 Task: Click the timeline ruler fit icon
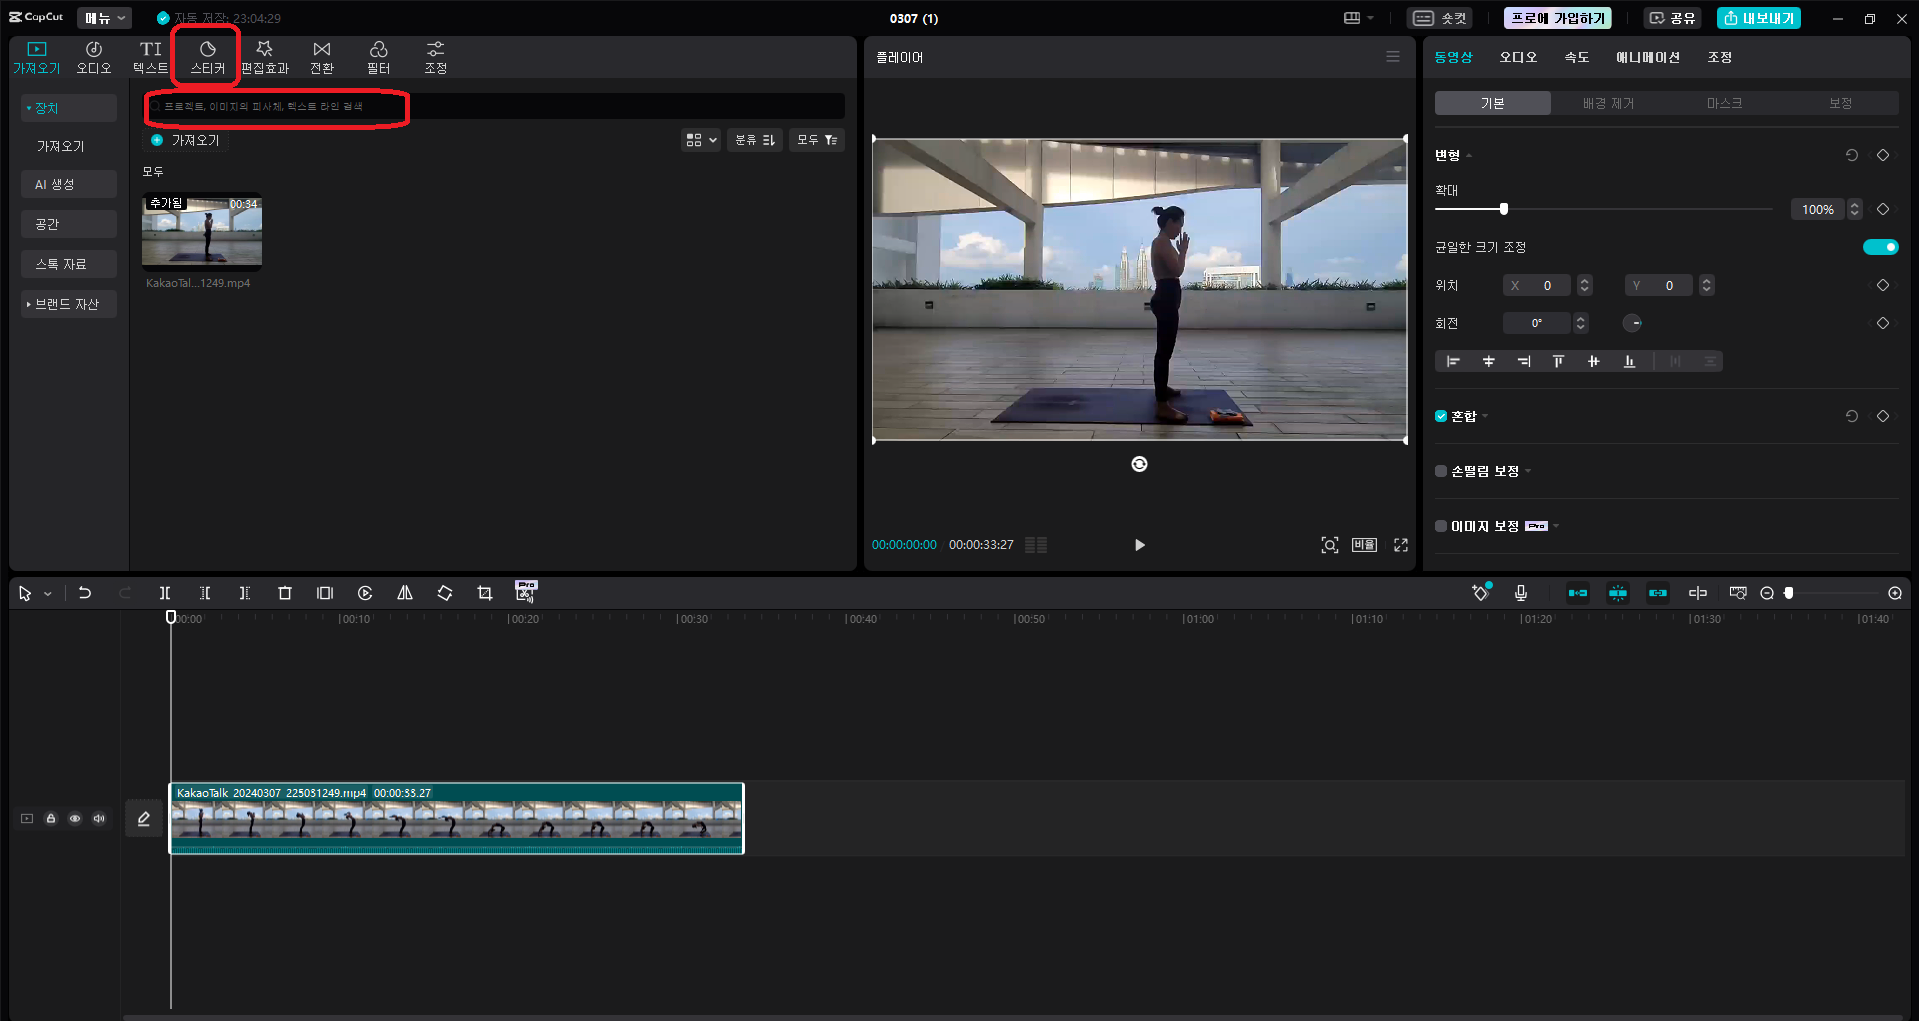(x=1738, y=593)
